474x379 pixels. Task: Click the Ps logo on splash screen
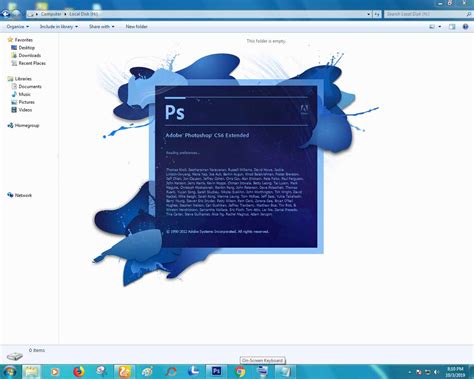coord(175,112)
